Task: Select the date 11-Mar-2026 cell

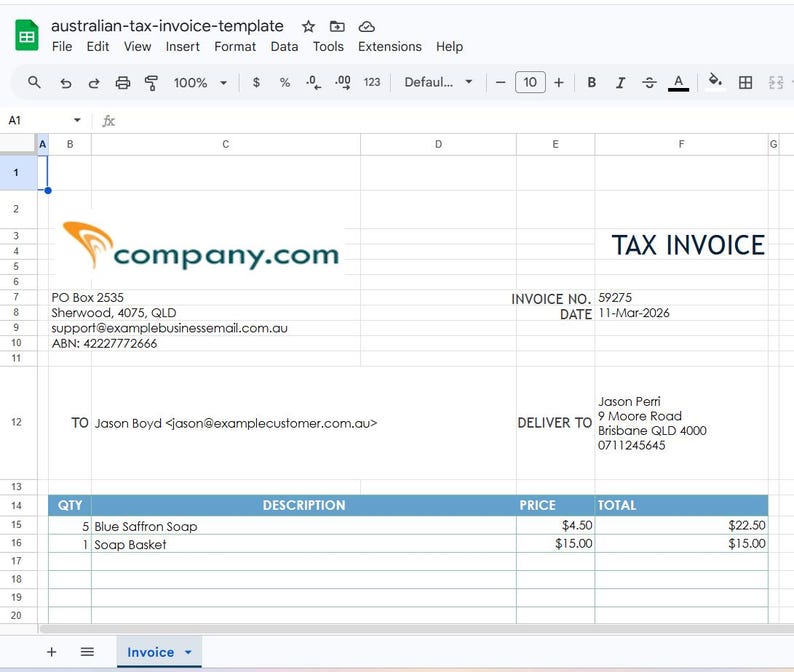Action: (682, 312)
